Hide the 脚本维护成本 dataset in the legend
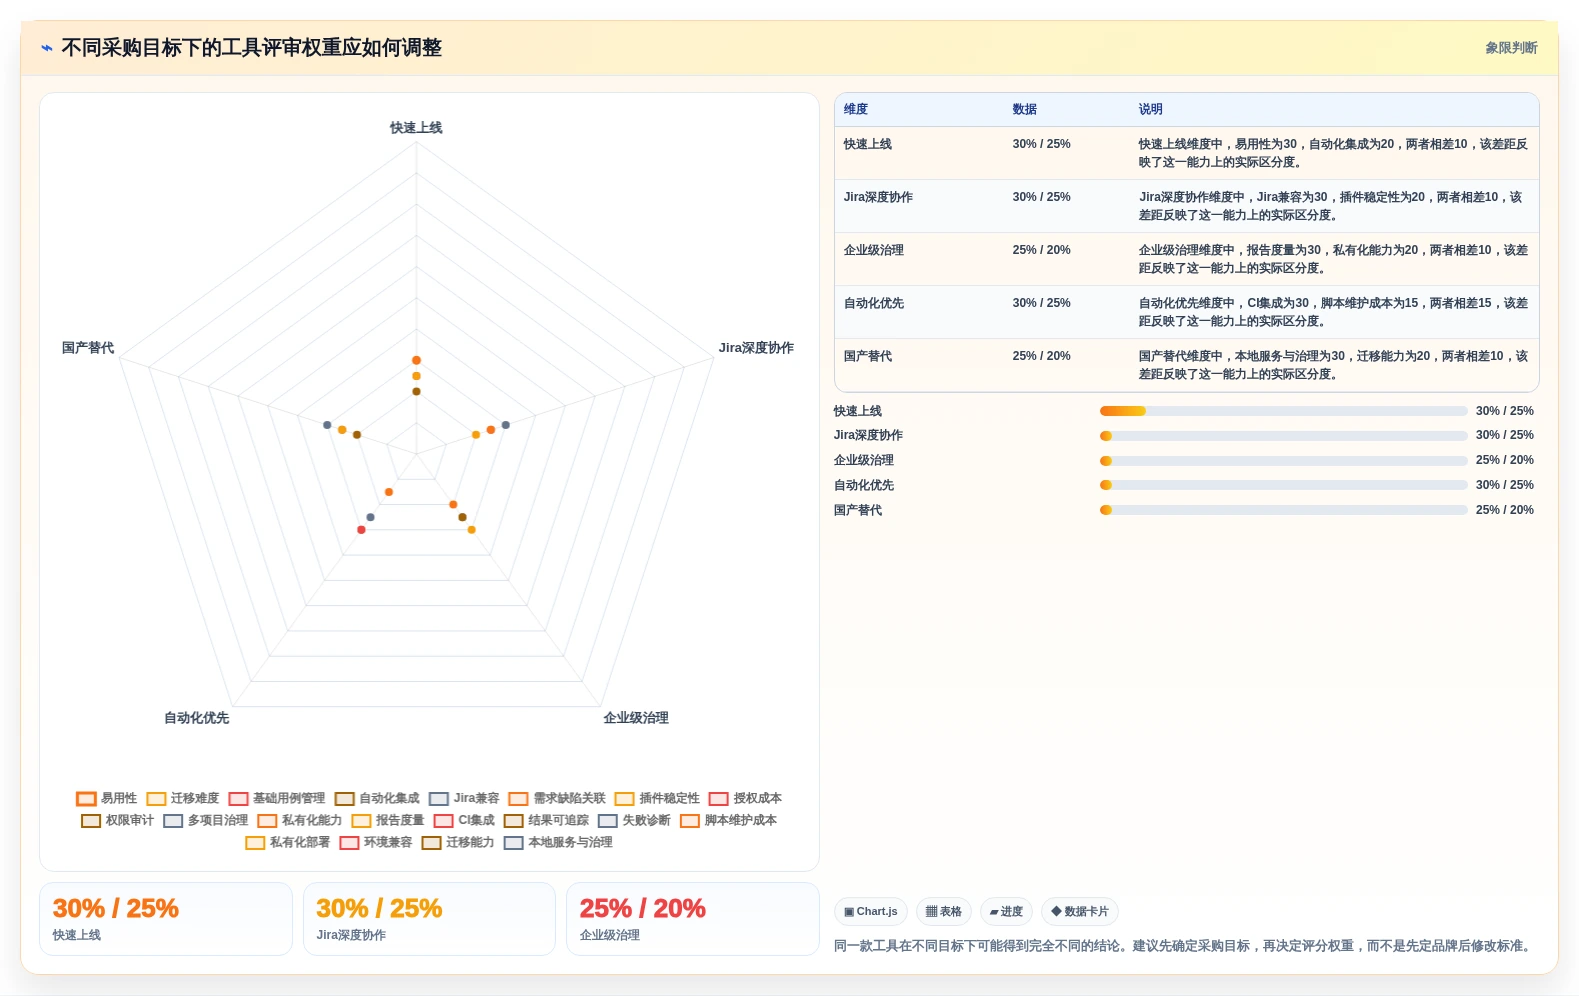The height and width of the screenshot is (996, 1579). point(728,820)
